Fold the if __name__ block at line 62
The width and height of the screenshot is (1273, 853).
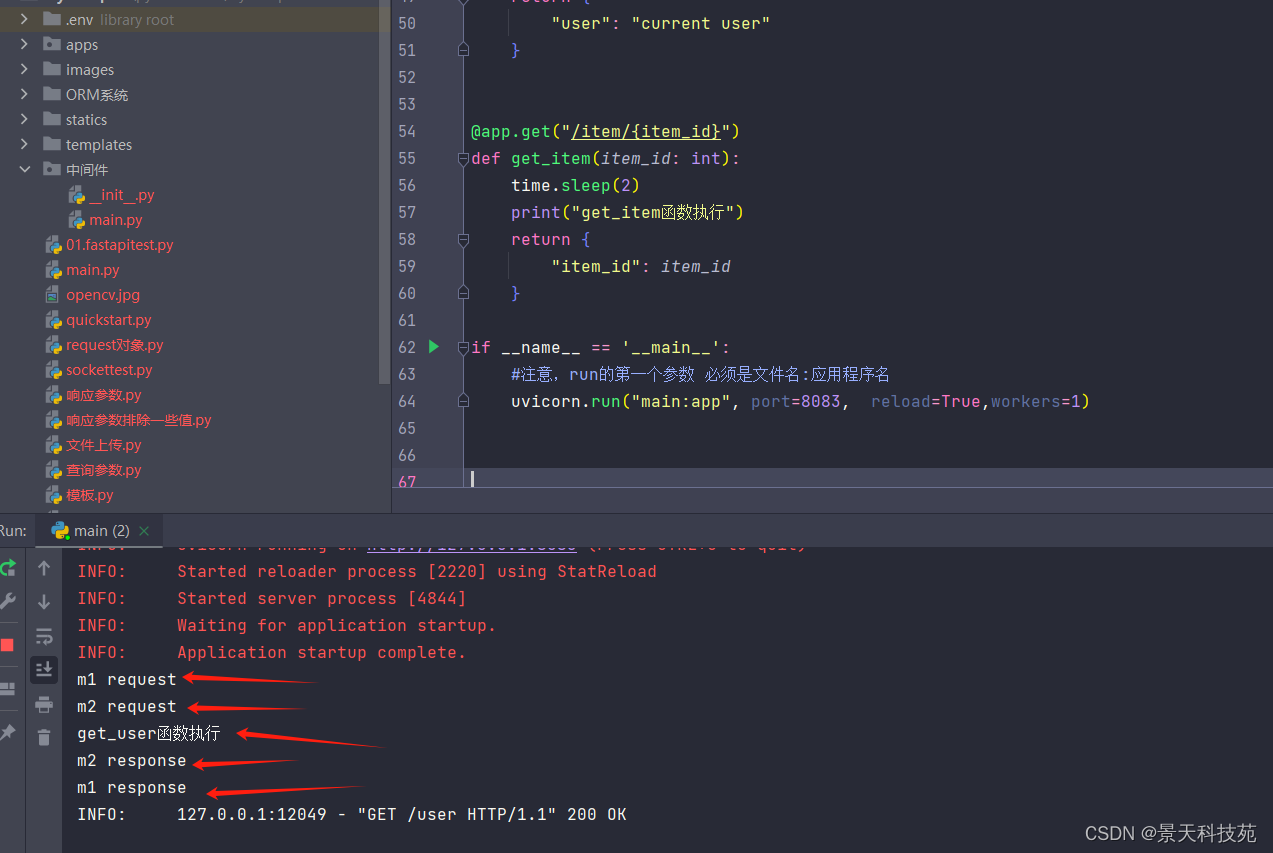(x=463, y=347)
